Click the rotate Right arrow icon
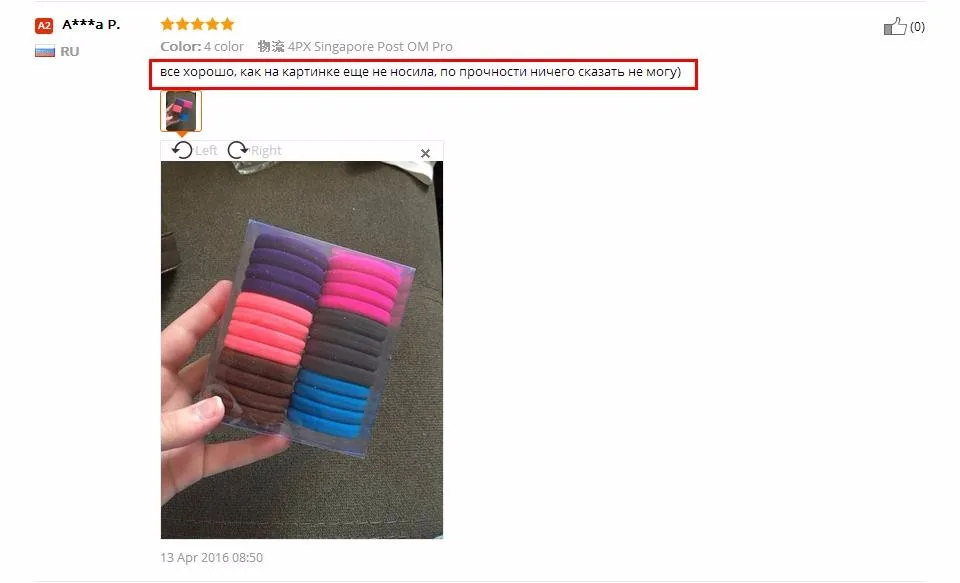Screen dimensions: 960x583 (x=238, y=150)
